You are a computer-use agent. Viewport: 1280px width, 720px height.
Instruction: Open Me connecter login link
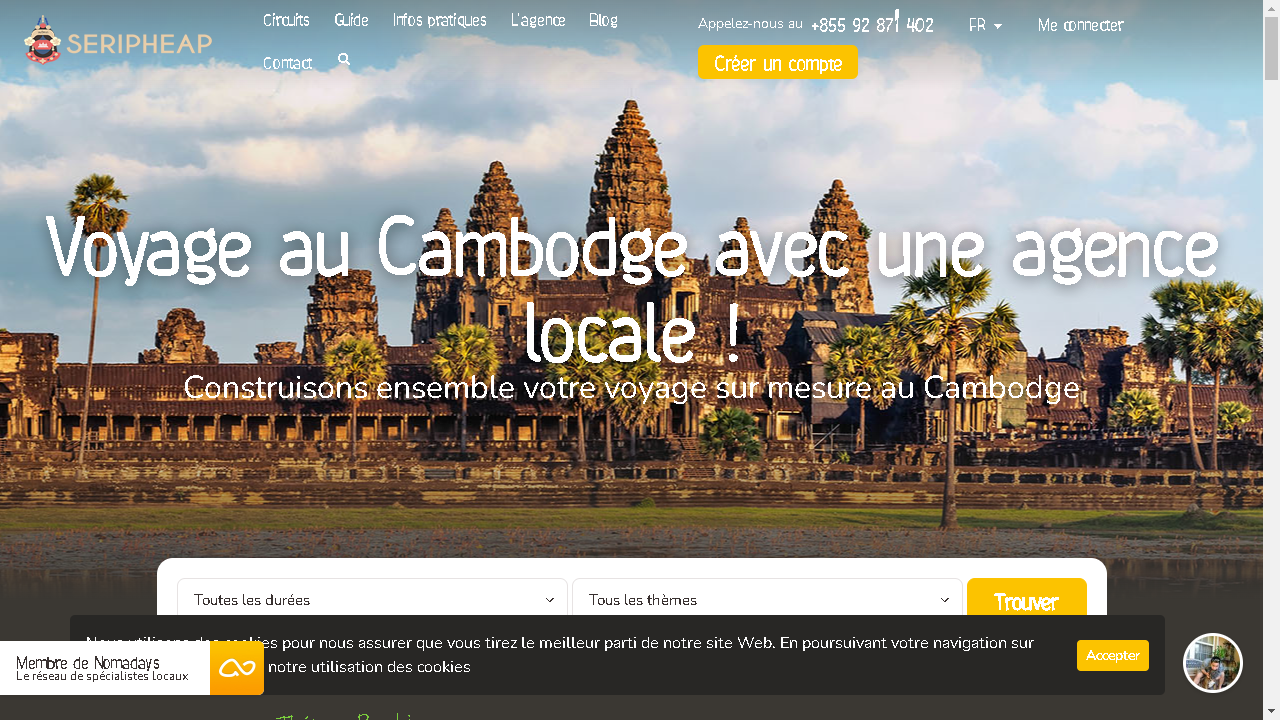[1080, 25]
